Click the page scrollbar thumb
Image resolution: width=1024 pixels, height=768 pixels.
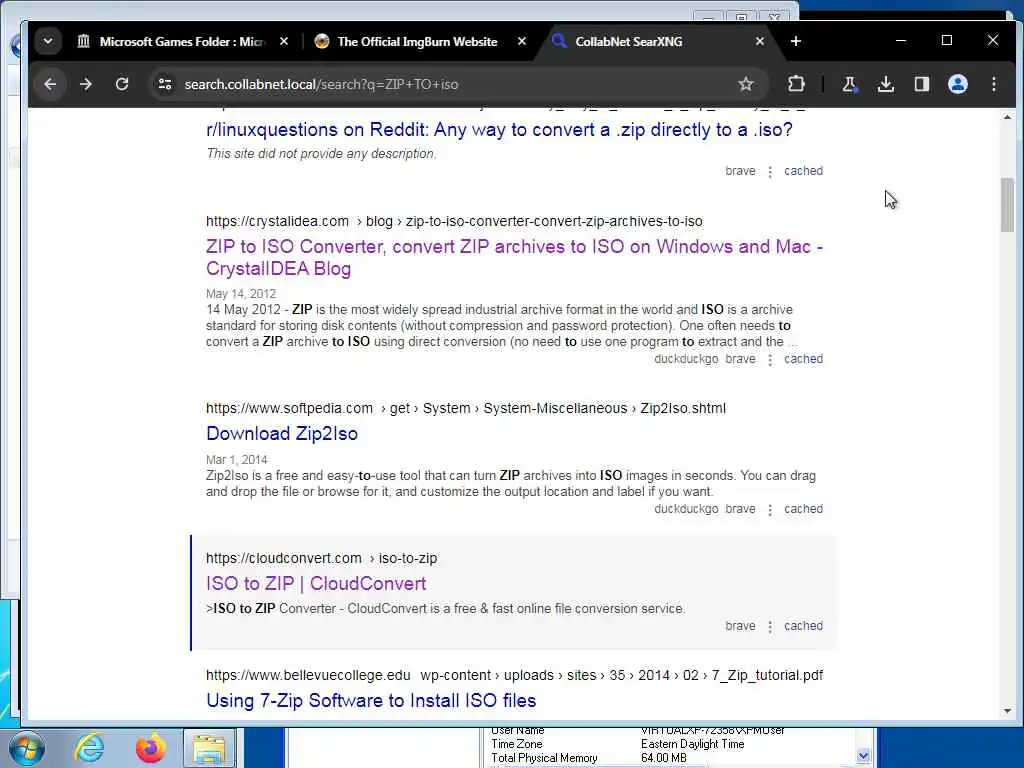(1007, 204)
